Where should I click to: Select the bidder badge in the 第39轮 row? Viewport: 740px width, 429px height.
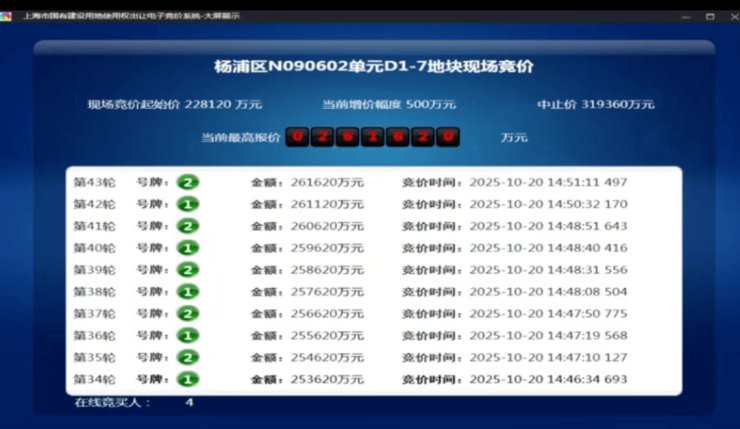tap(188, 270)
